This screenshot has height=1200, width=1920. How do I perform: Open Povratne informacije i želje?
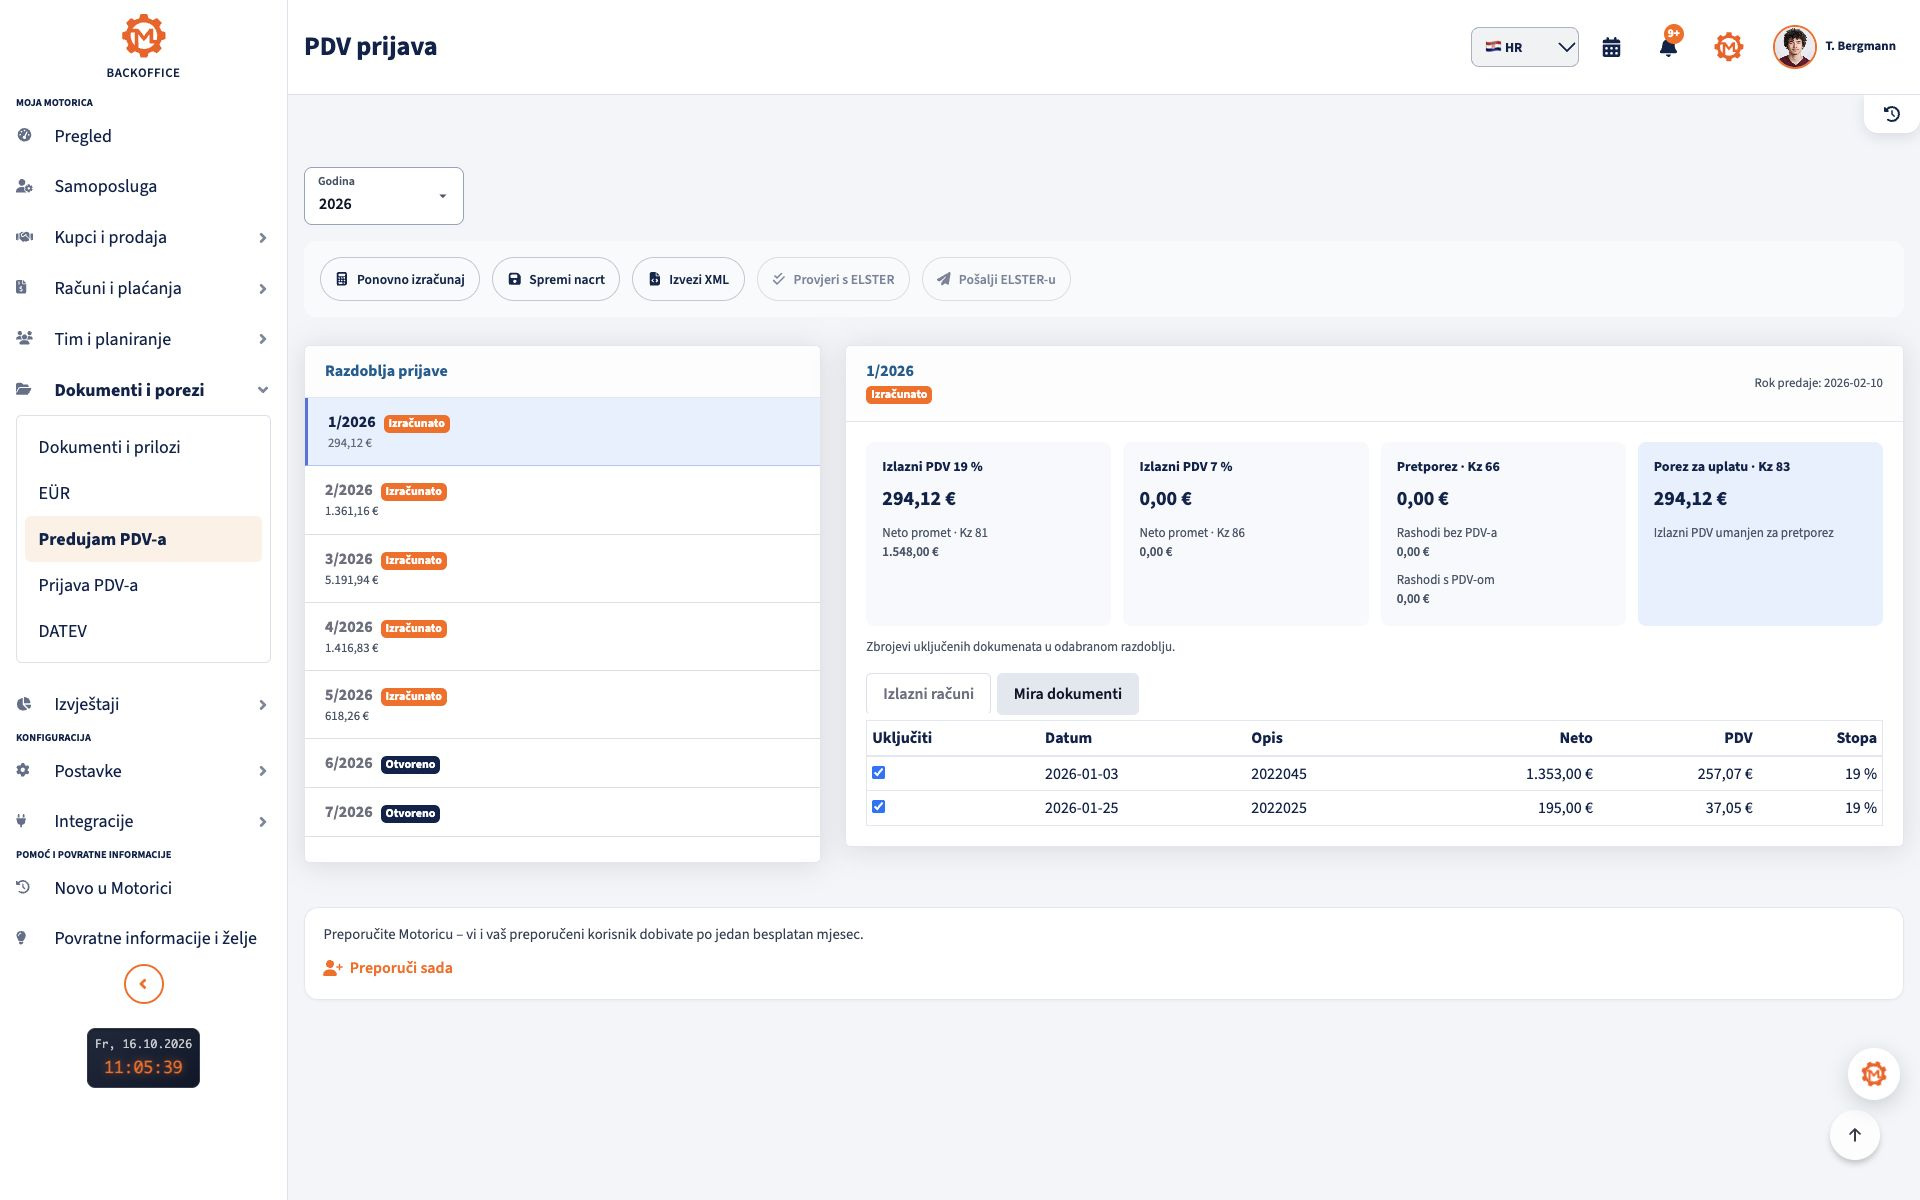[143, 938]
